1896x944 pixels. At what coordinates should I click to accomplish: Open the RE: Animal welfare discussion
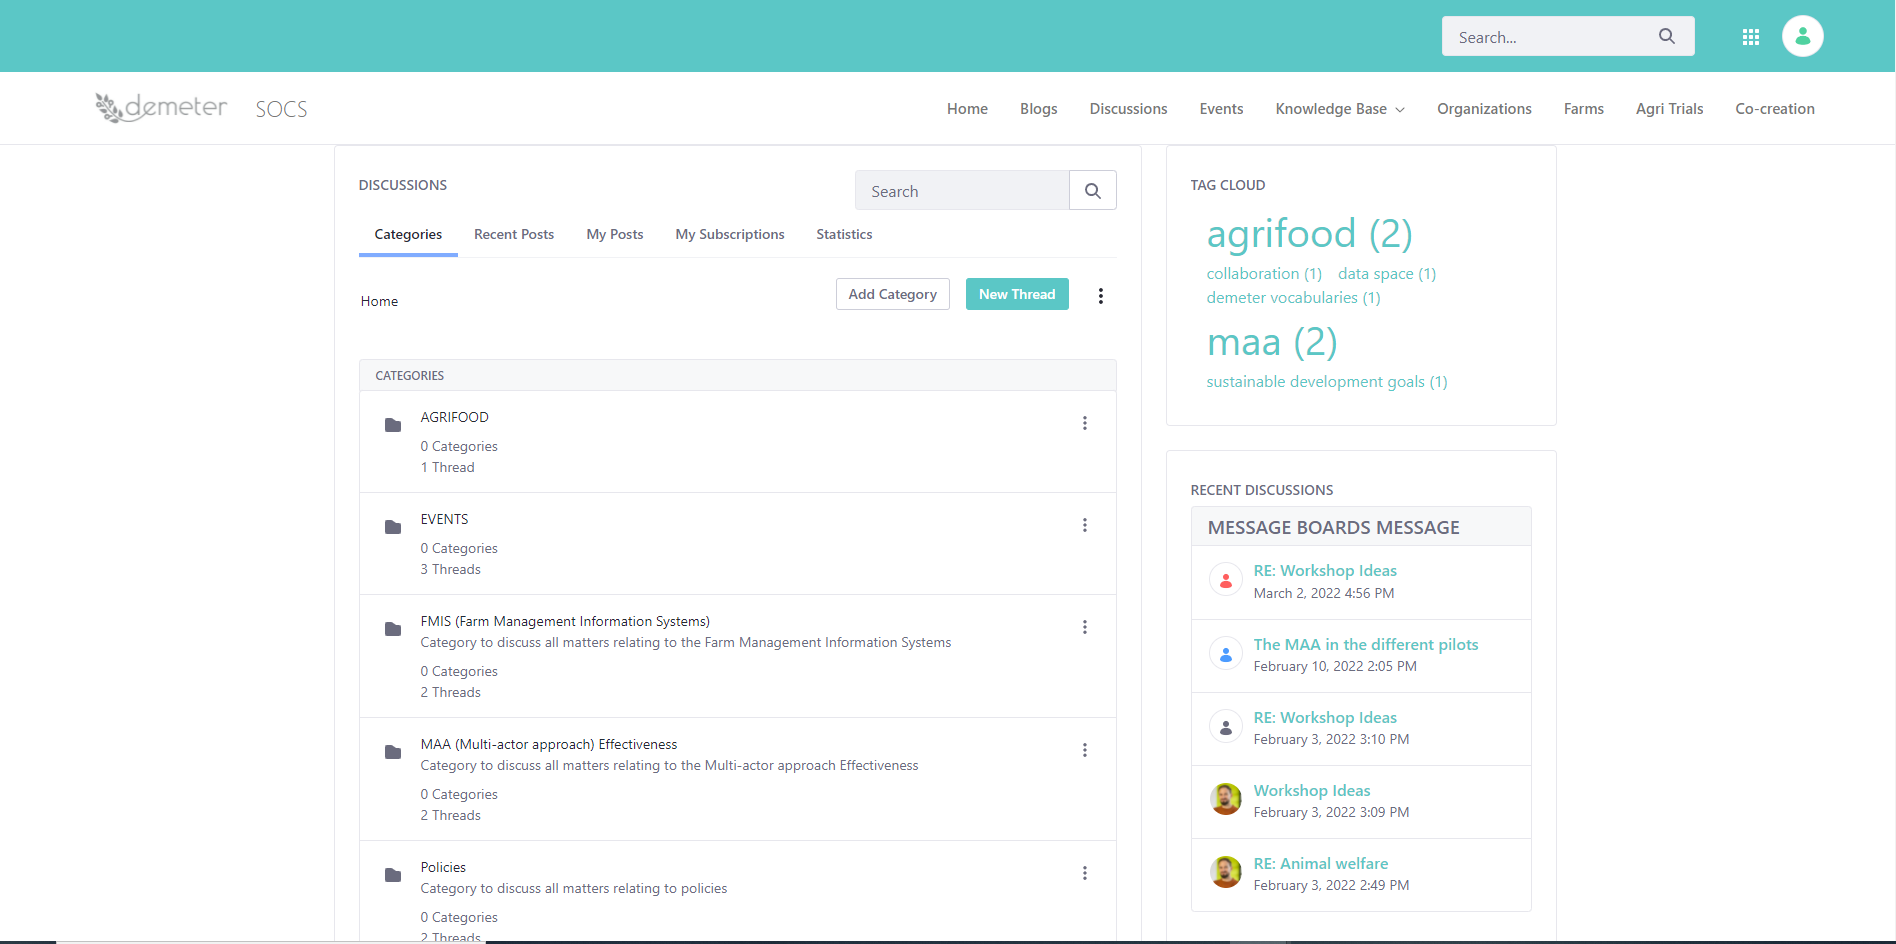click(1321, 864)
